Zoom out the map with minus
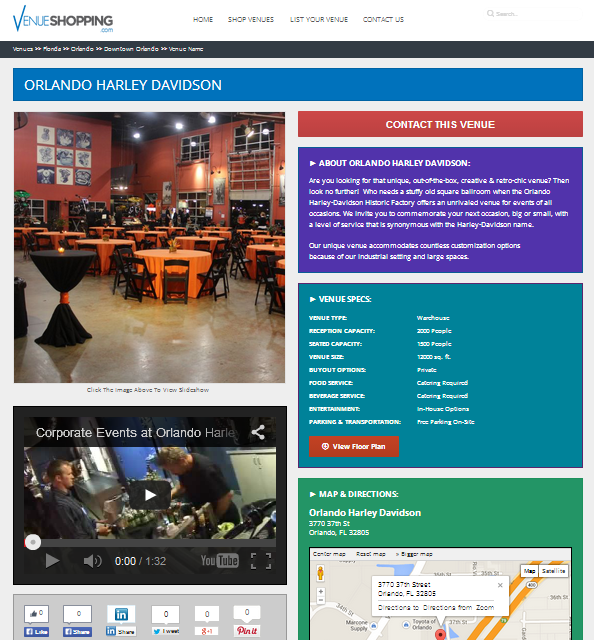594x640 pixels. click(321, 600)
